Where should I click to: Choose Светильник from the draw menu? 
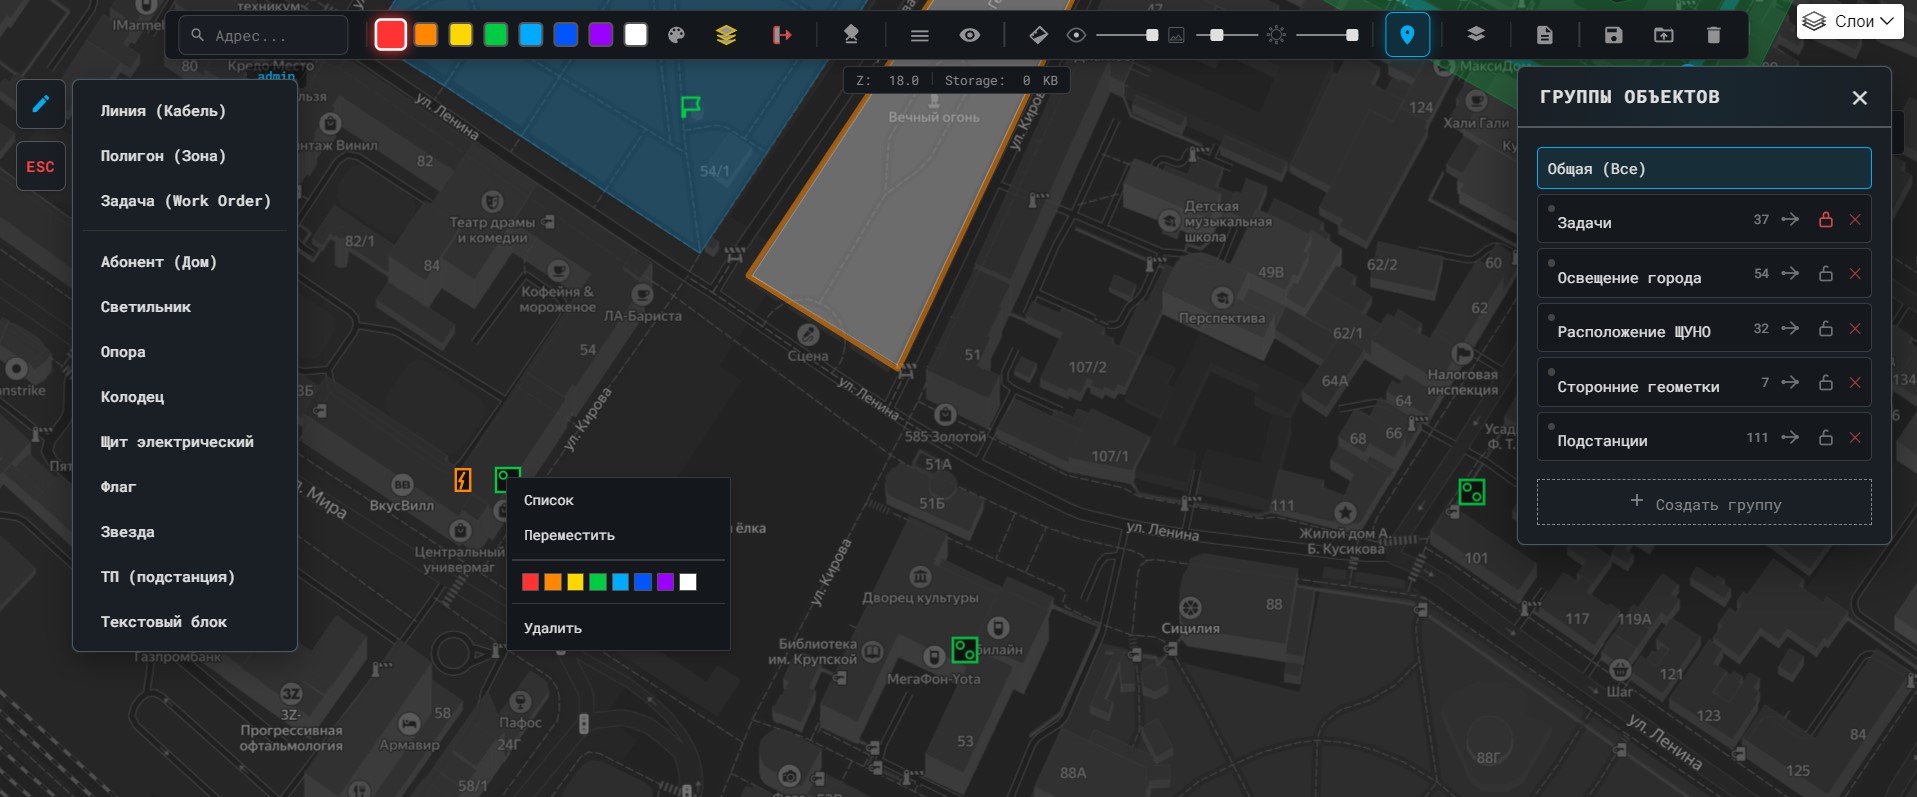coord(146,307)
